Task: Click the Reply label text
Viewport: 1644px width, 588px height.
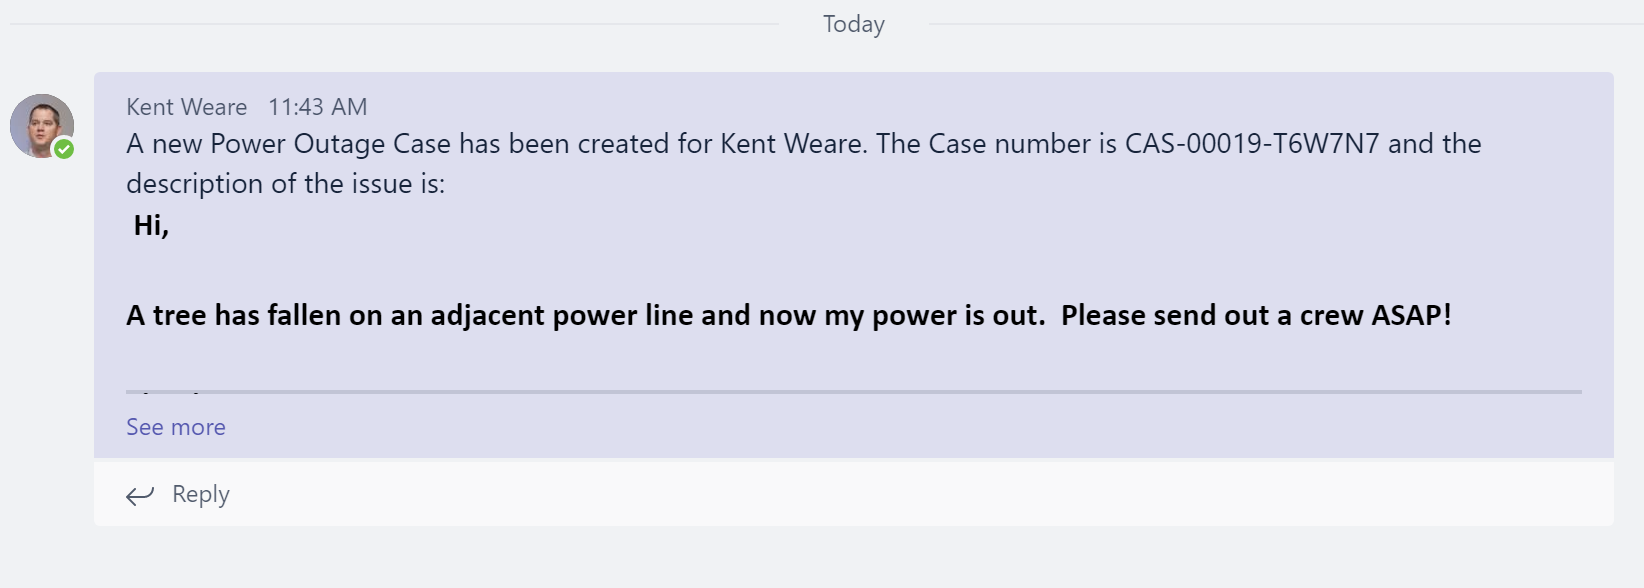Action: coord(201,494)
